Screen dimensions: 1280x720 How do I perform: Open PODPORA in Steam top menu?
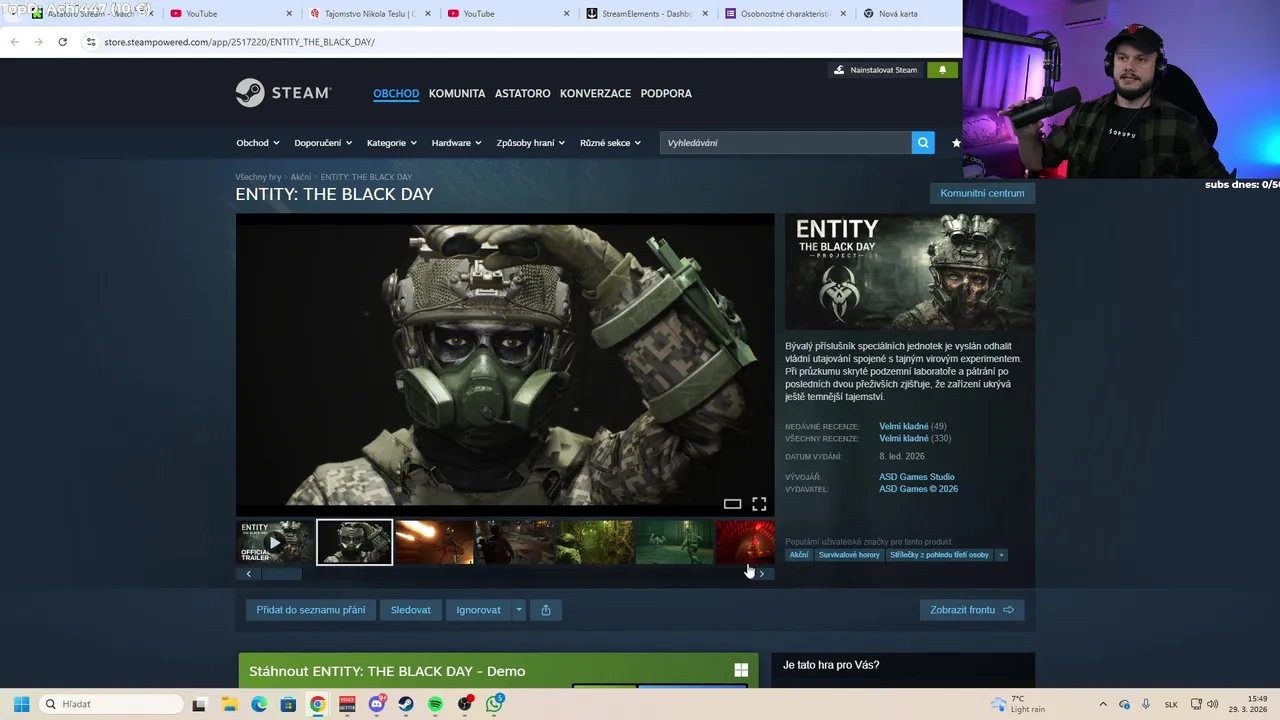(666, 93)
